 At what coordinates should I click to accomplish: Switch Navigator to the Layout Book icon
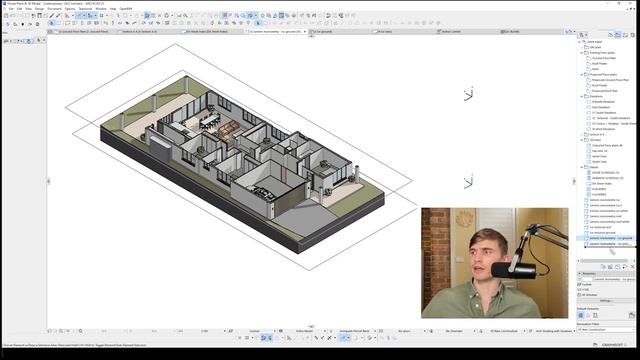(625, 35)
